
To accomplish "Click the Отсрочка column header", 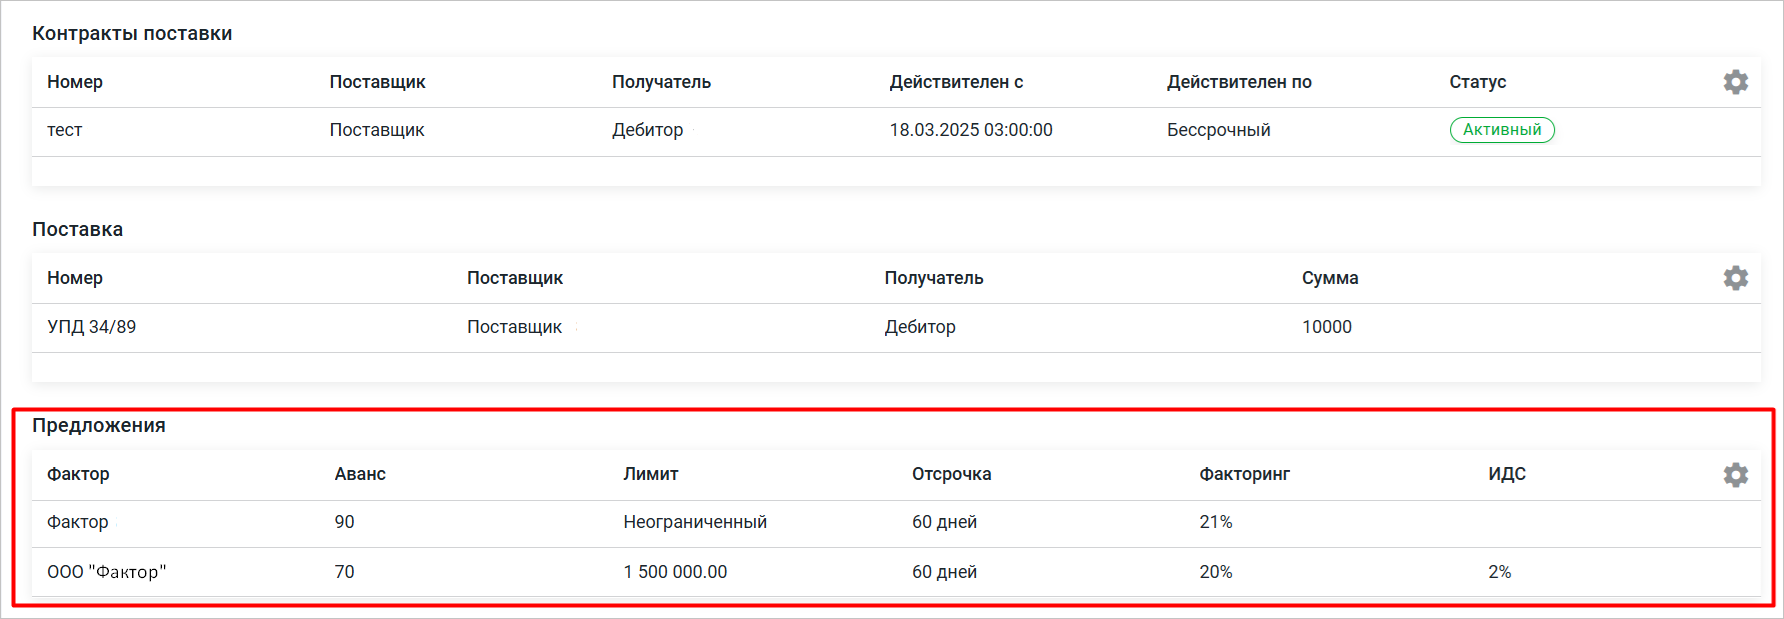I will point(951,474).
